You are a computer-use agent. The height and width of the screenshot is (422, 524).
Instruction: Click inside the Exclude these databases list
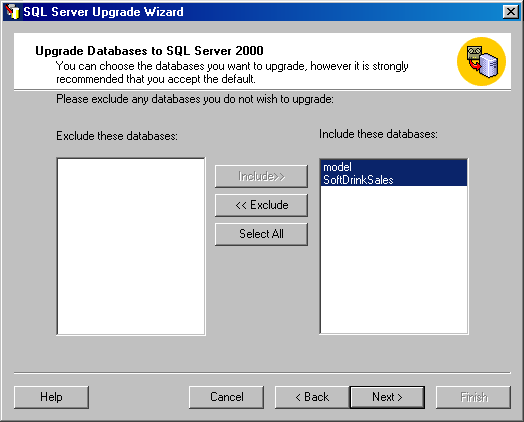pyautogui.click(x=131, y=246)
